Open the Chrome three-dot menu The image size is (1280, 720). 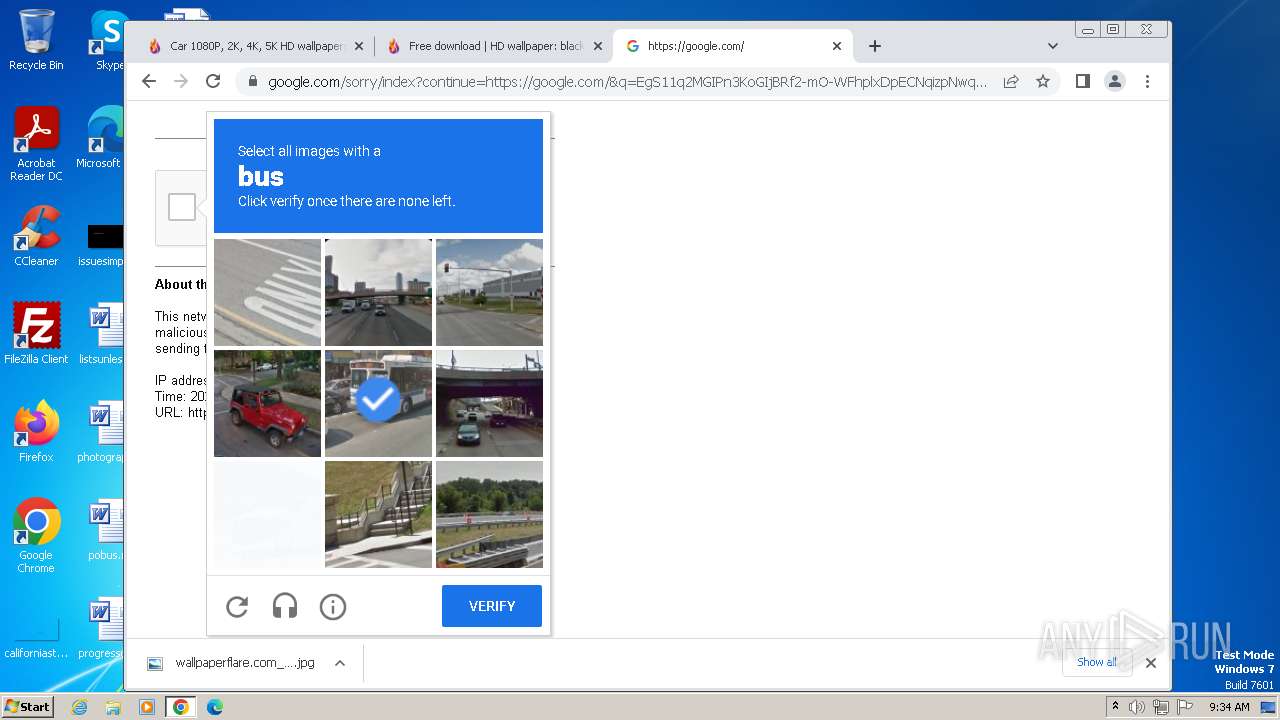(1147, 81)
